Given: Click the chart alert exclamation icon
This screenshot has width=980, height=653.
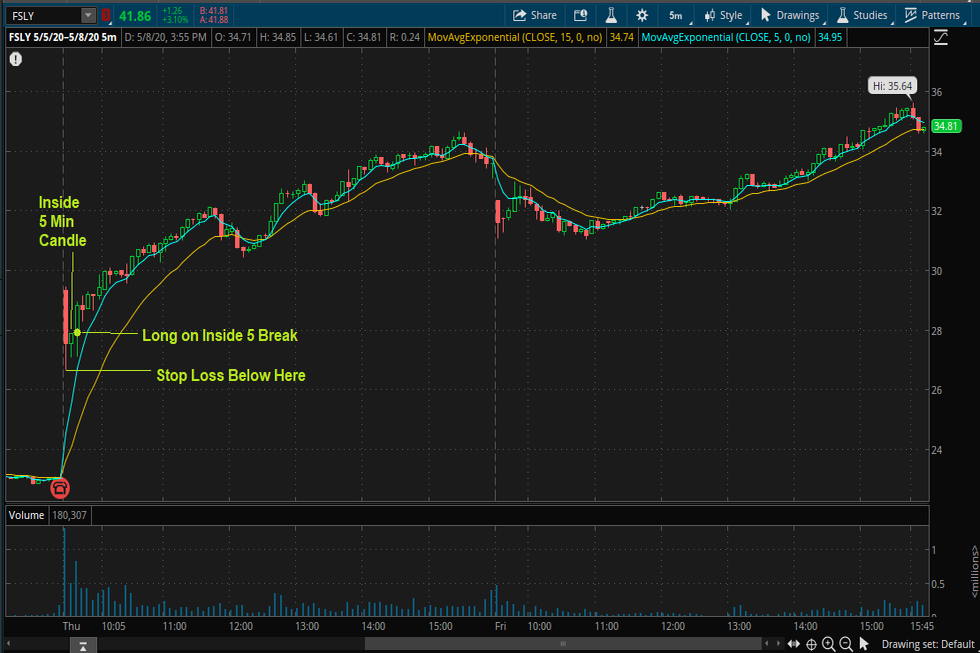Looking at the screenshot, I should 16,60.
